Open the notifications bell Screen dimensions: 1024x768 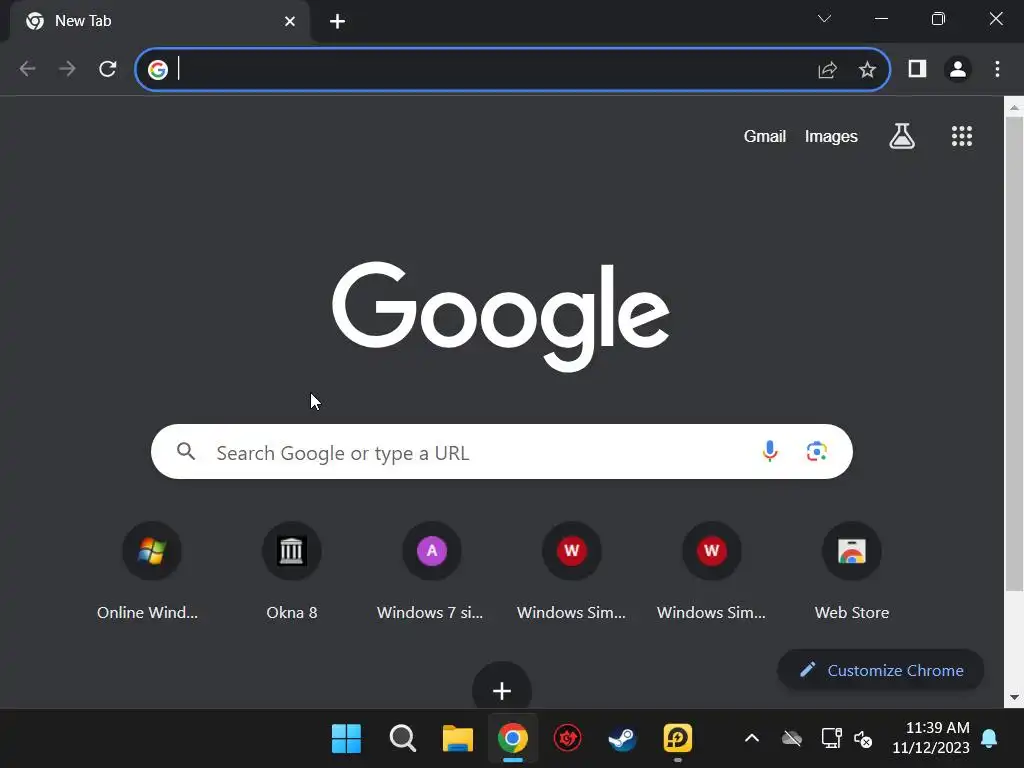989,739
